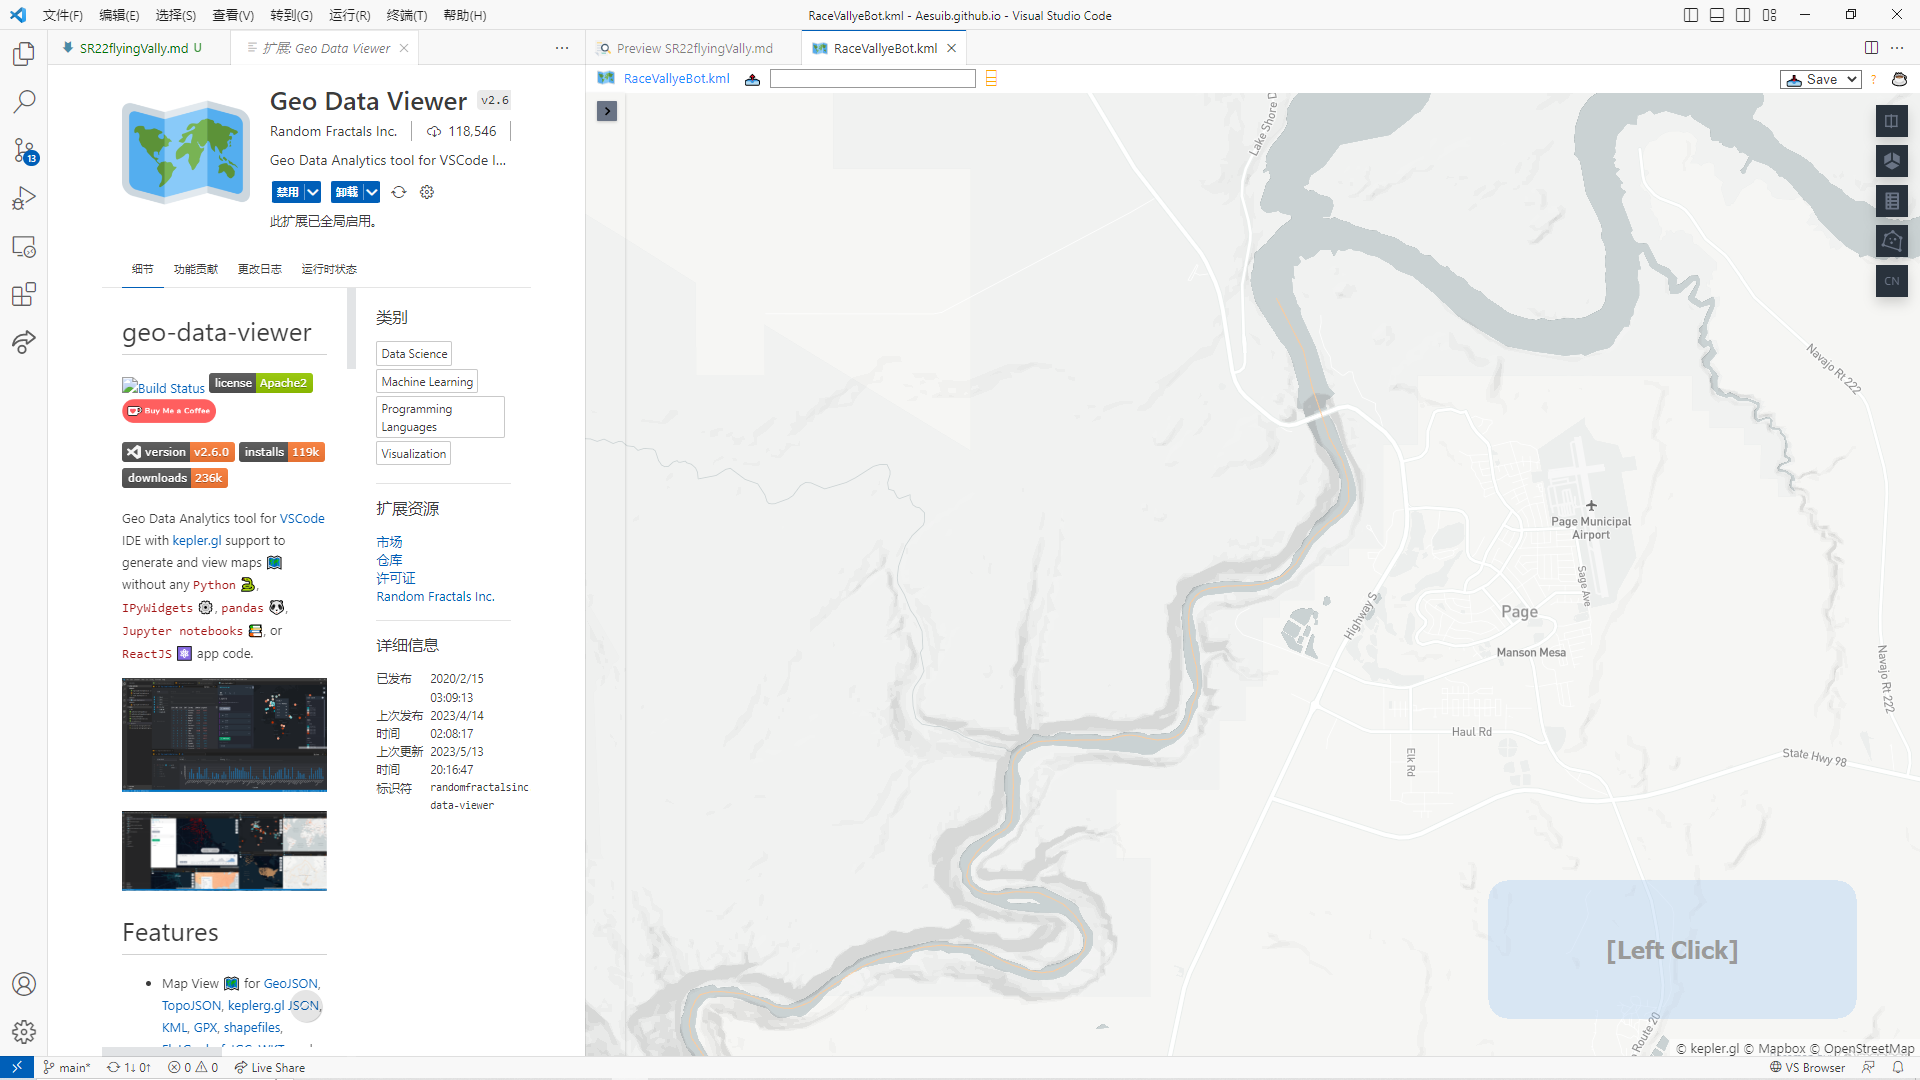
Task: Open the 帮助(H) menu
Action: (464, 15)
